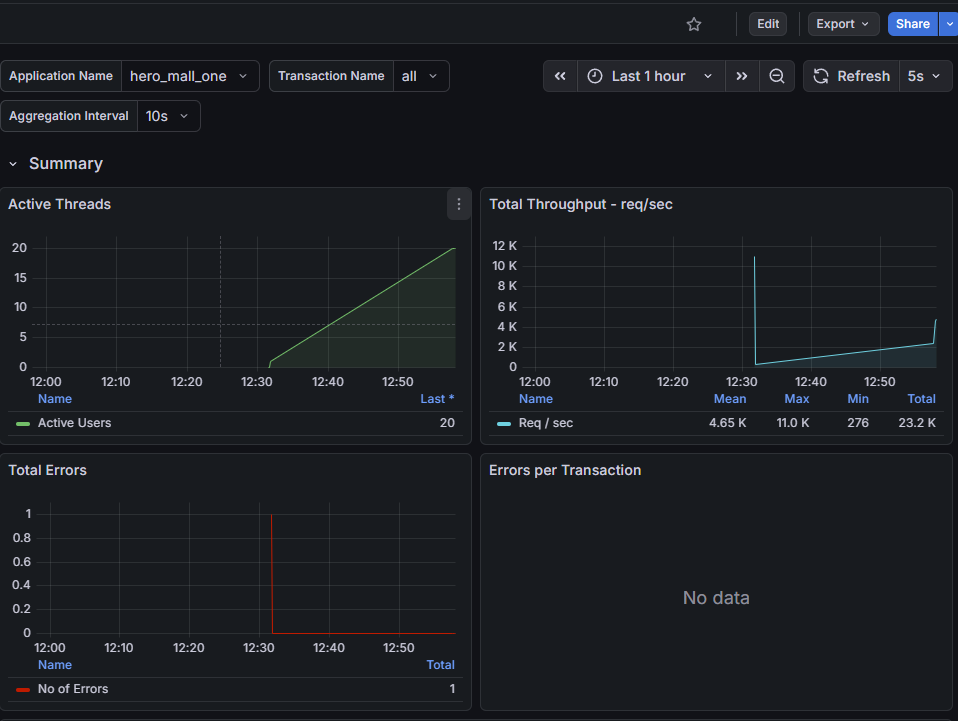Toggle the Active Users legend series

point(74,423)
